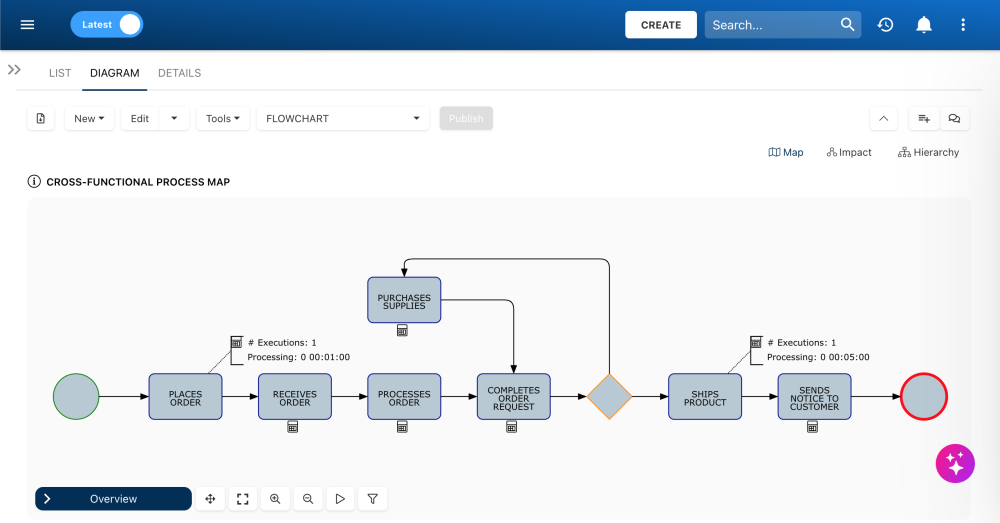1000x523 pixels.
Task: Expand the Overview panel
Action: (113, 498)
